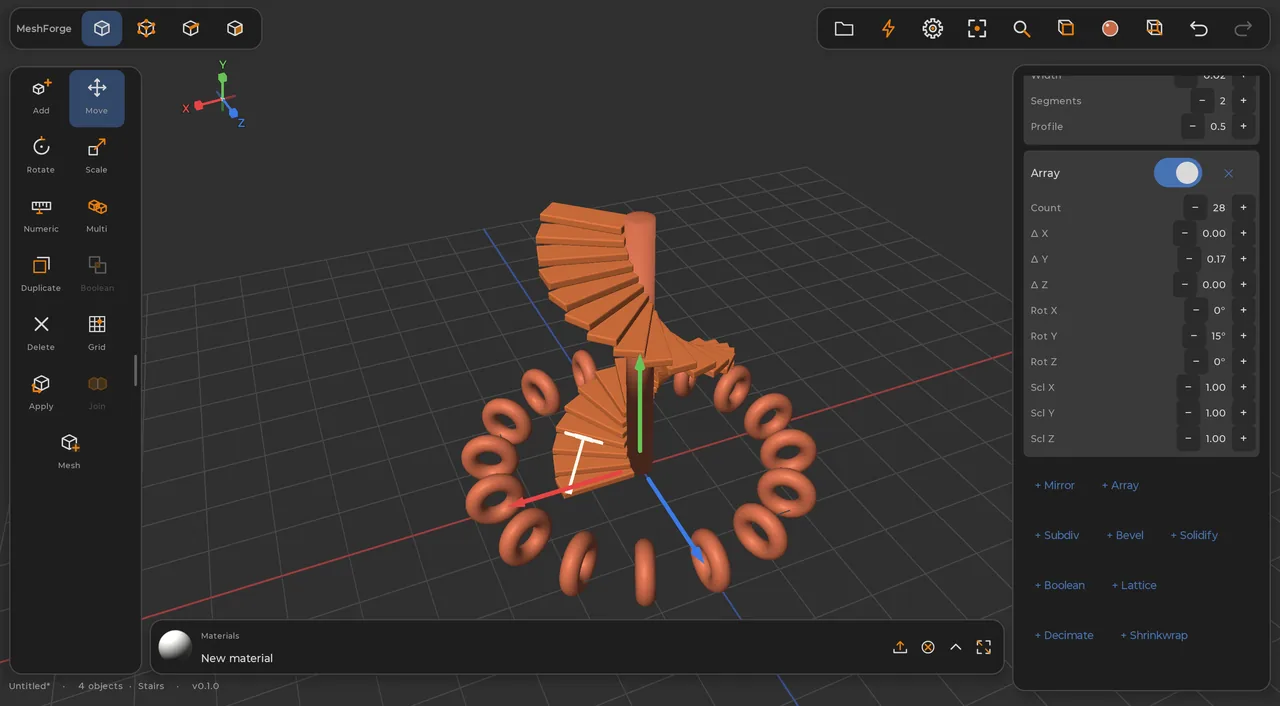Image resolution: width=1280 pixels, height=706 pixels.
Task: Increase Scl Y value
Action: [x=1243, y=413]
